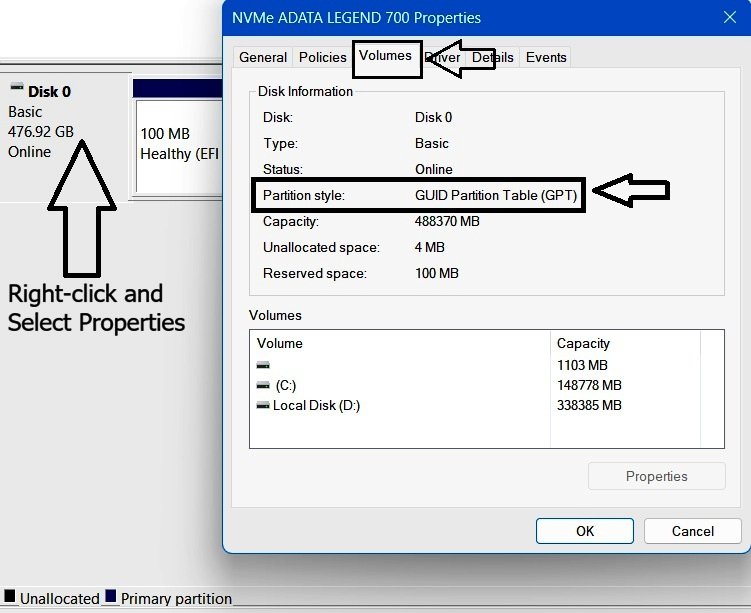Click the Unallocated legend black swatch
Screen dimensions: 751x613
click(9, 595)
